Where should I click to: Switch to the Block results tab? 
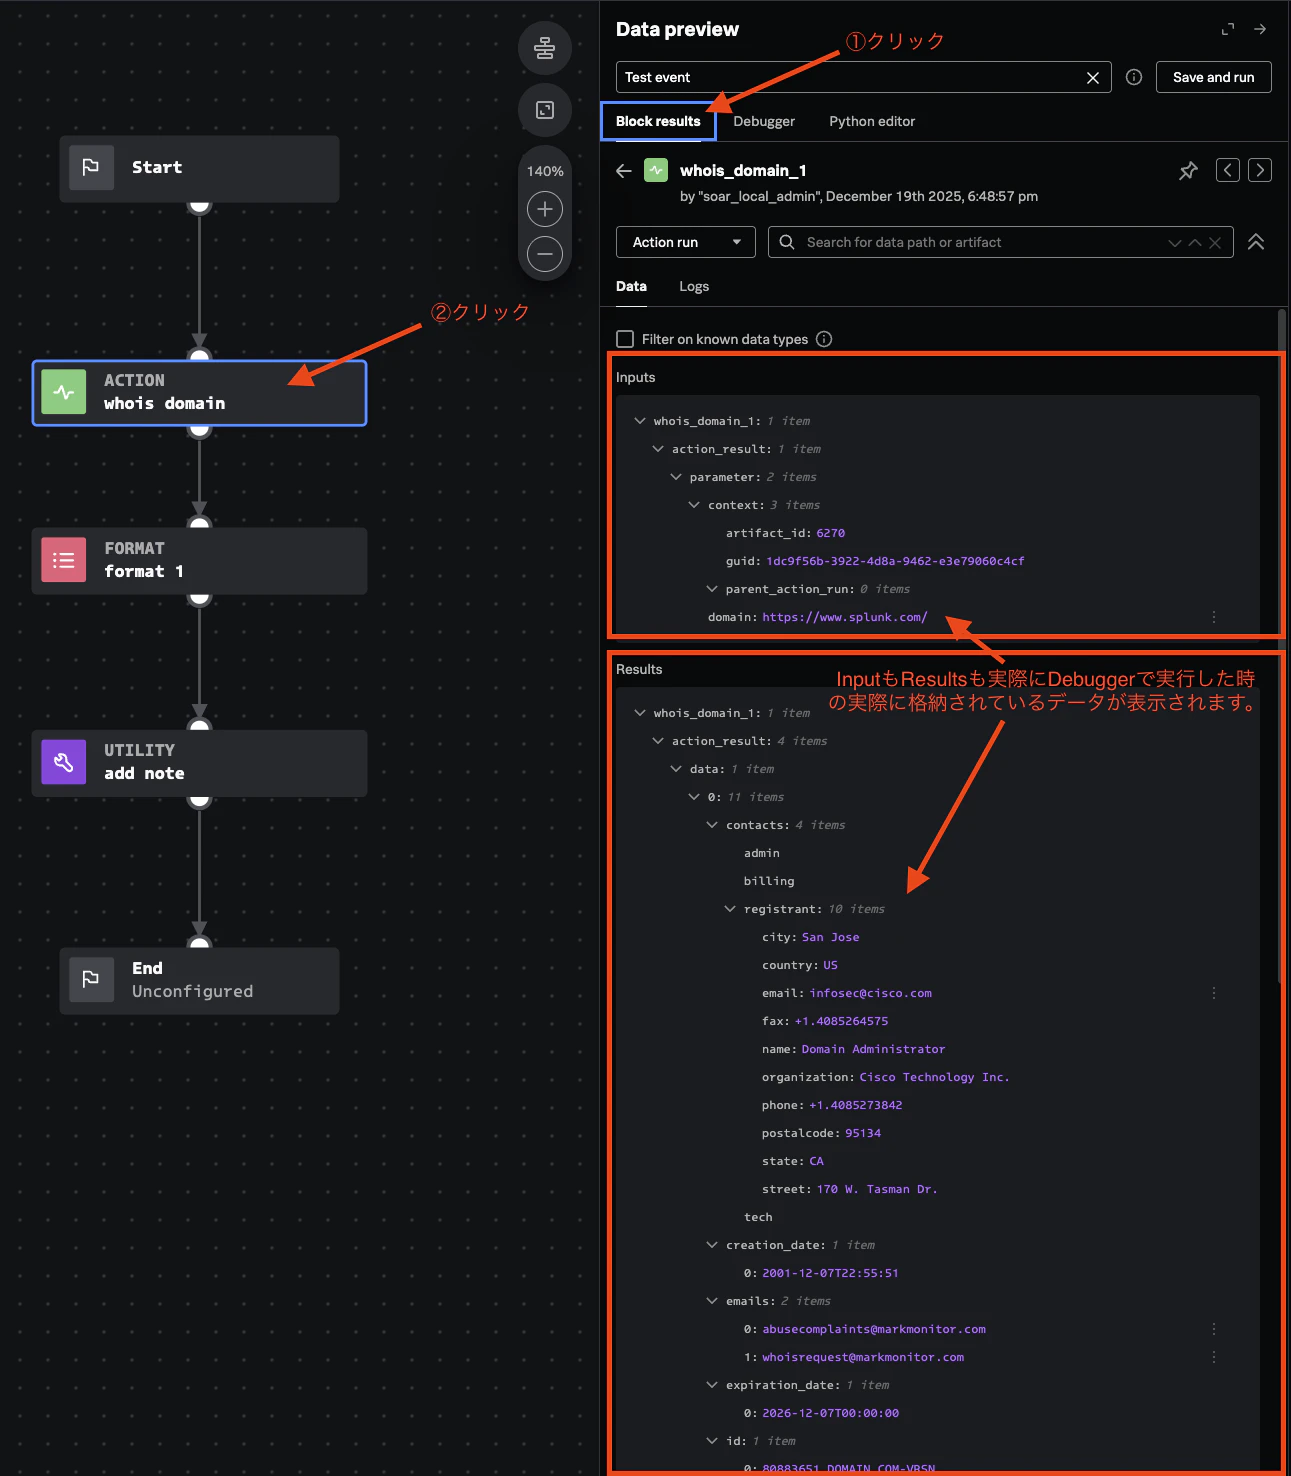tap(658, 121)
